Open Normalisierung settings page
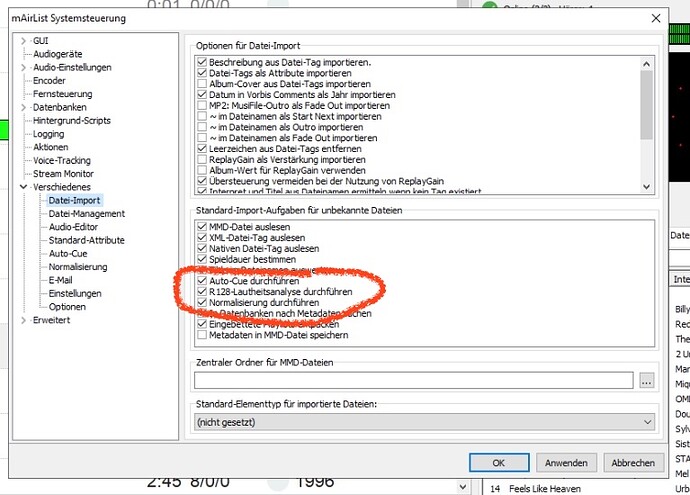The height and width of the screenshot is (495, 690). coord(78,267)
